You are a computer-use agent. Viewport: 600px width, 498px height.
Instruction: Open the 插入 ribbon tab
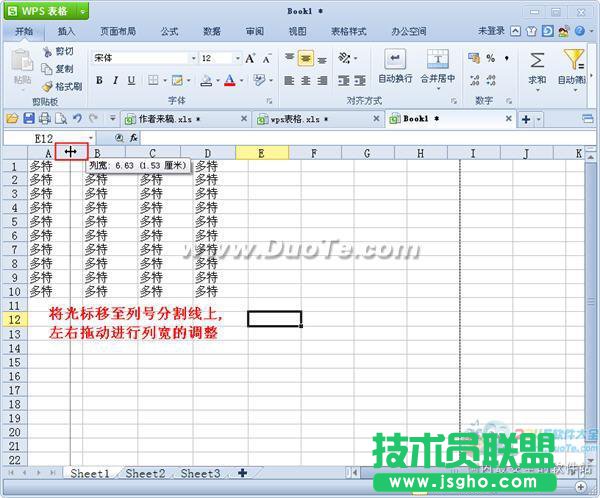click(x=66, y=31)
